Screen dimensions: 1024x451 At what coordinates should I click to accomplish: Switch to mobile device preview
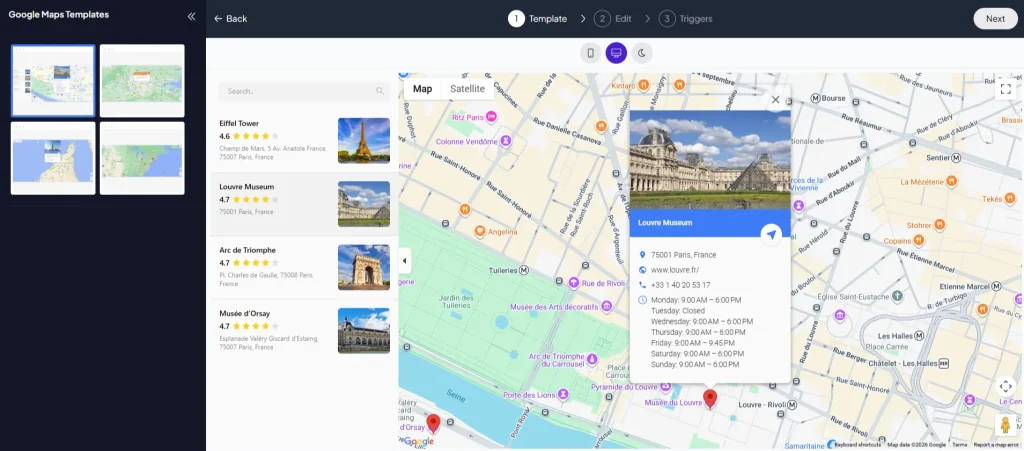click(591, 53)
